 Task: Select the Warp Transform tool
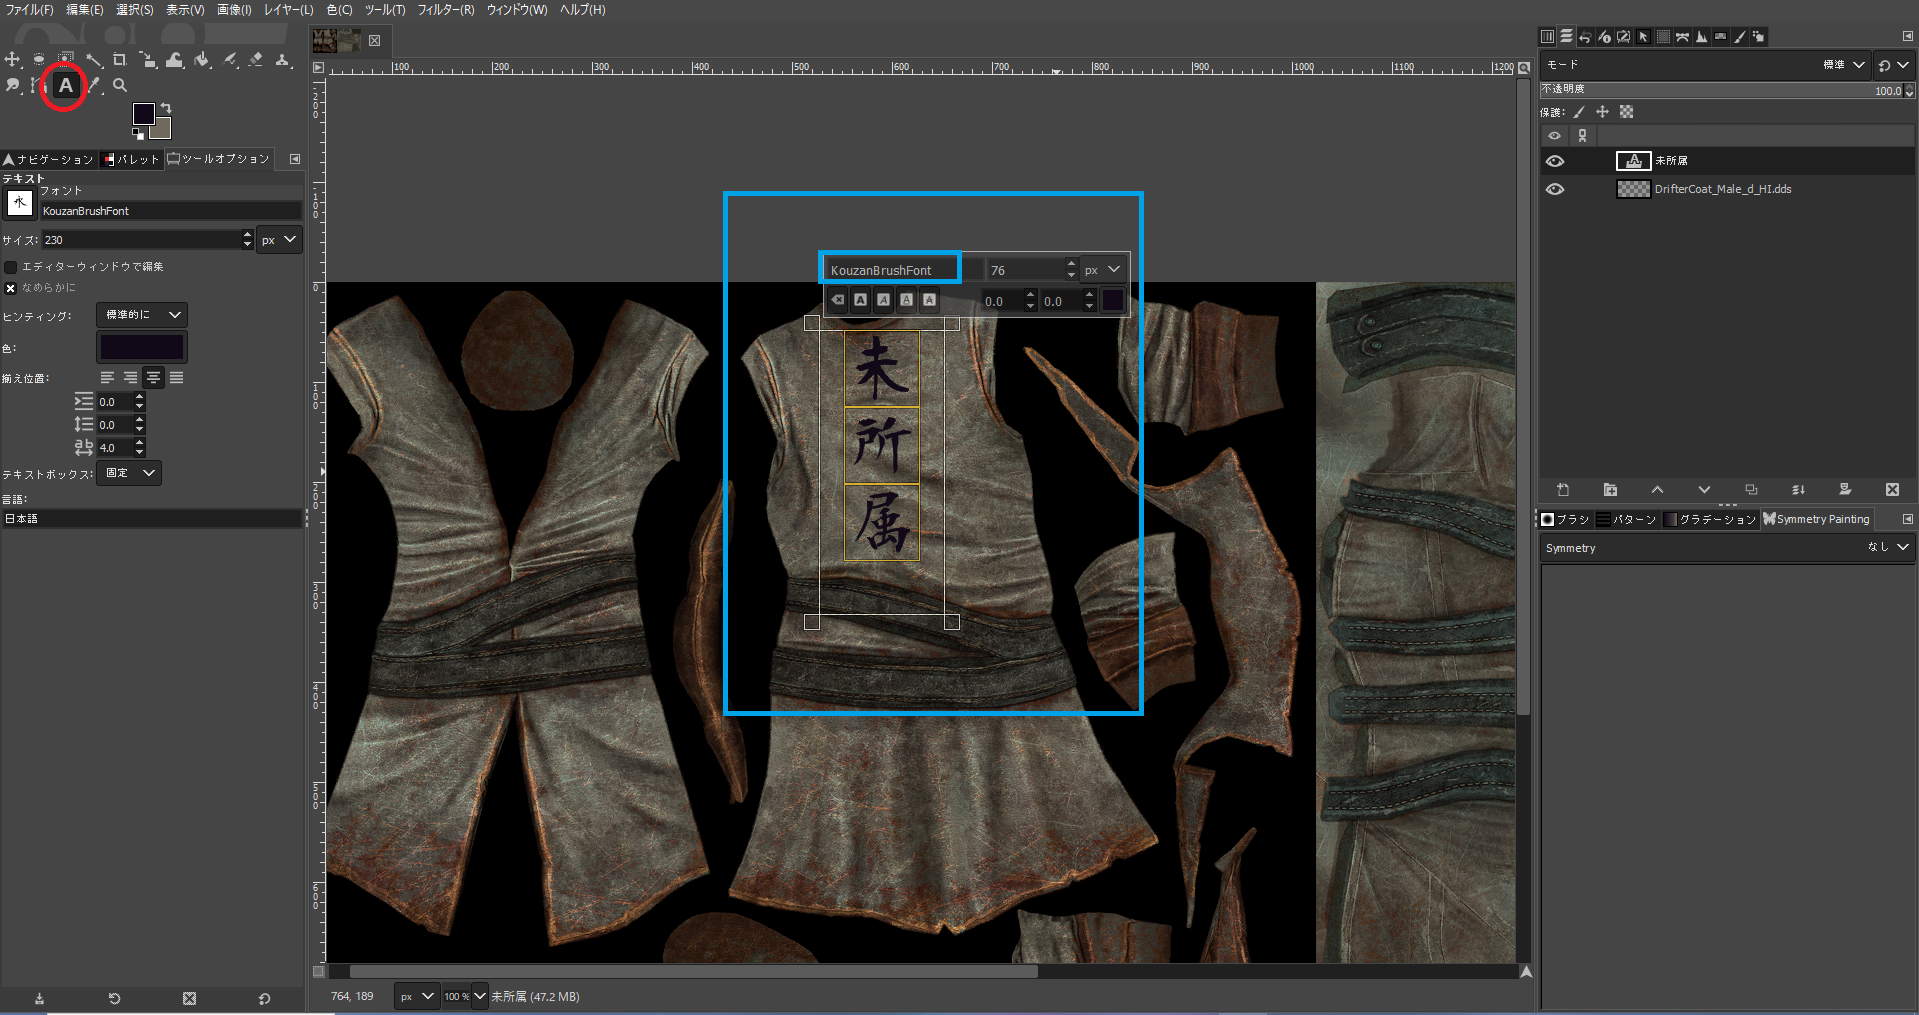pos(175,60)
